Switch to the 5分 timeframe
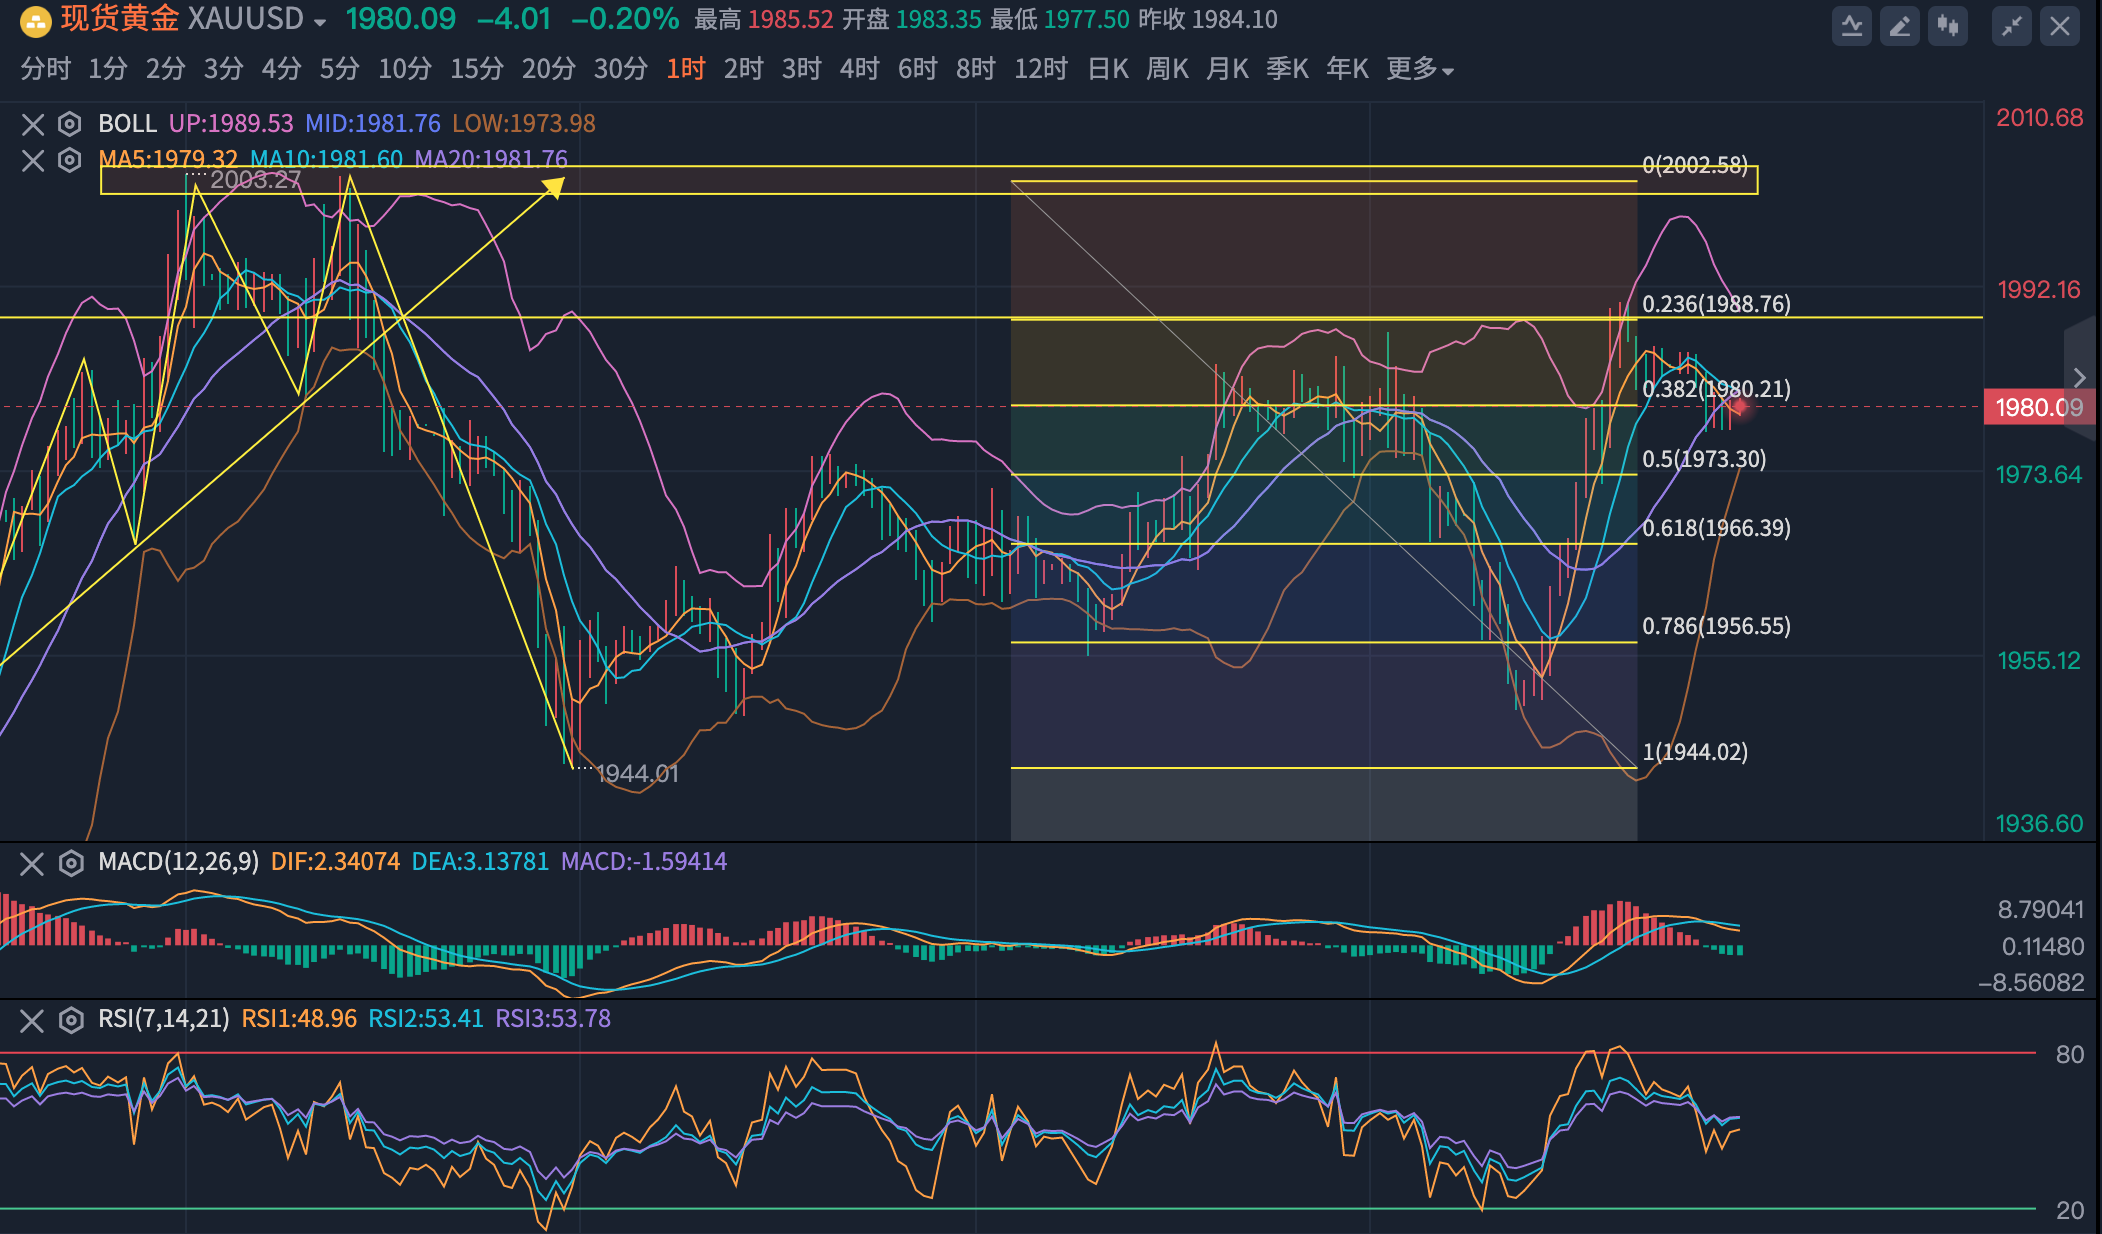This screenshot has width=2102, height=1234. (340, 69)
